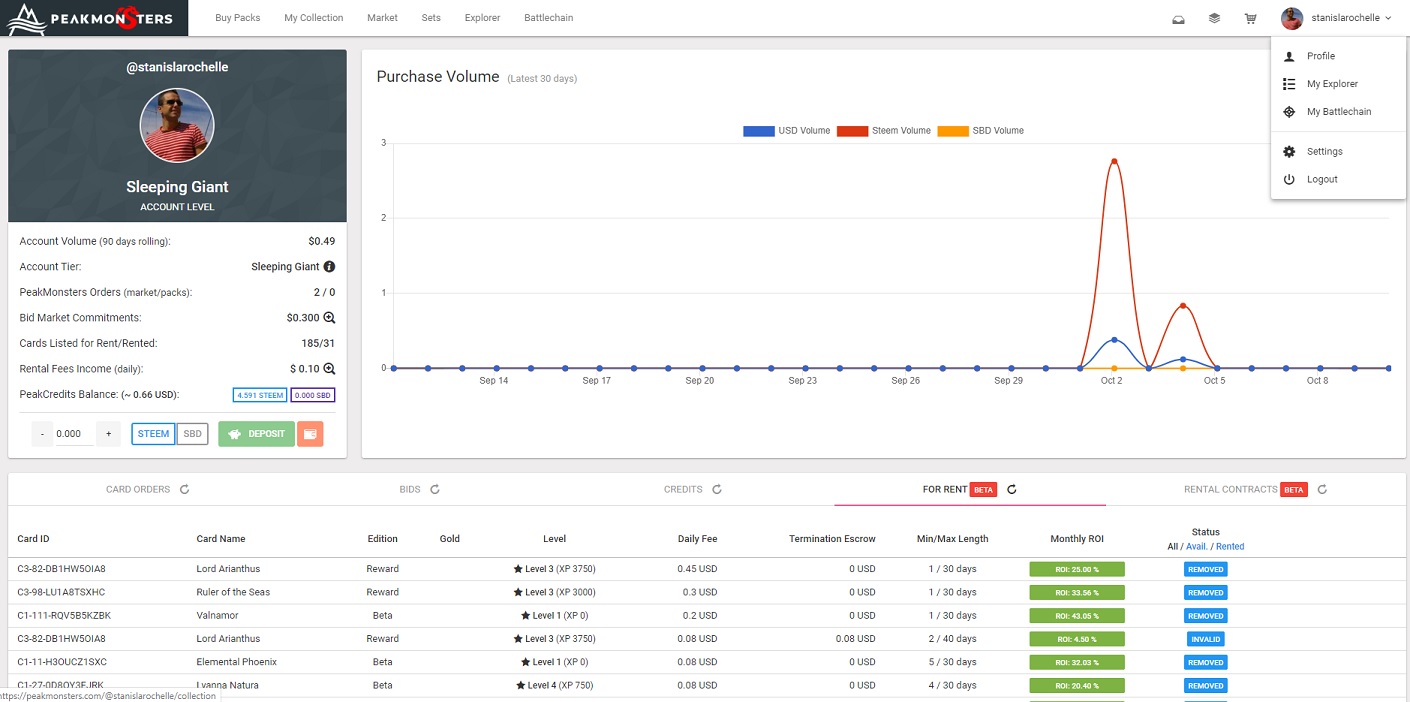Click card name Valnamor

[x=217, y=616]
